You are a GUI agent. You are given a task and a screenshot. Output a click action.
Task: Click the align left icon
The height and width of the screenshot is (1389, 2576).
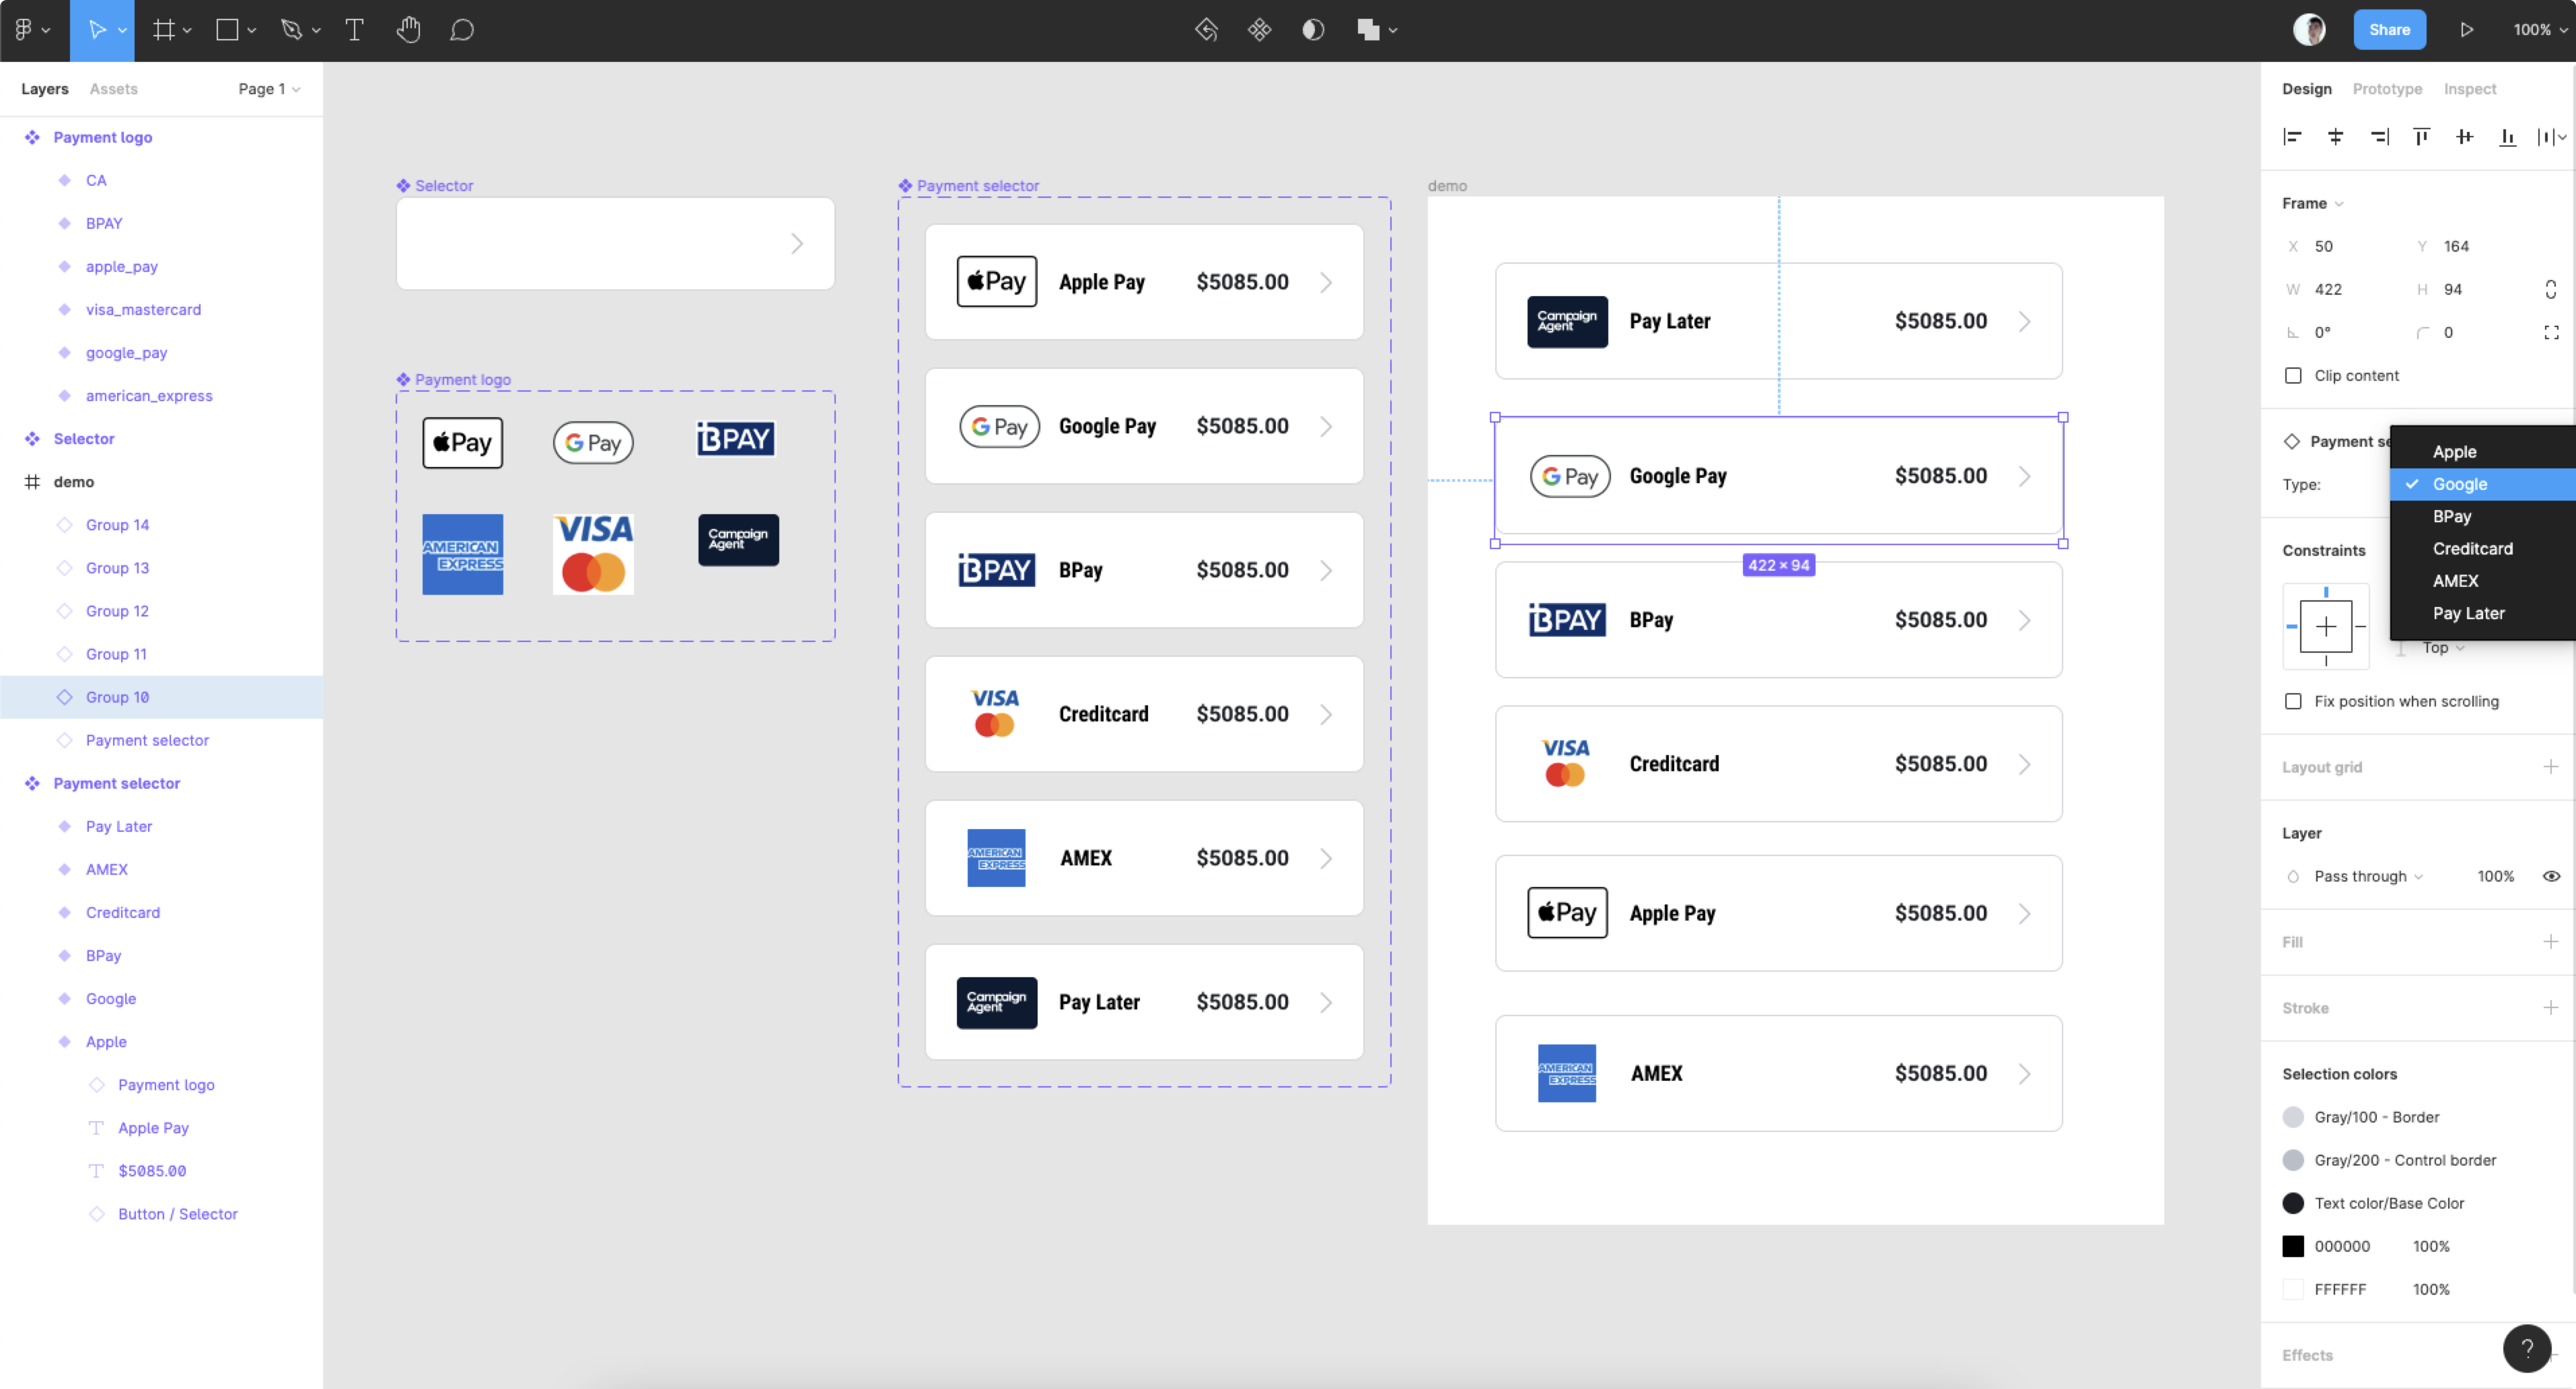pos(2292,137)
